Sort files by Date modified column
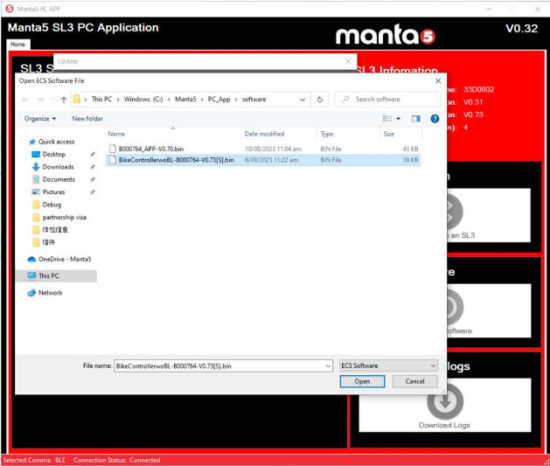The width and height of the screenshot is (550, 466). (x=280, y=134)
